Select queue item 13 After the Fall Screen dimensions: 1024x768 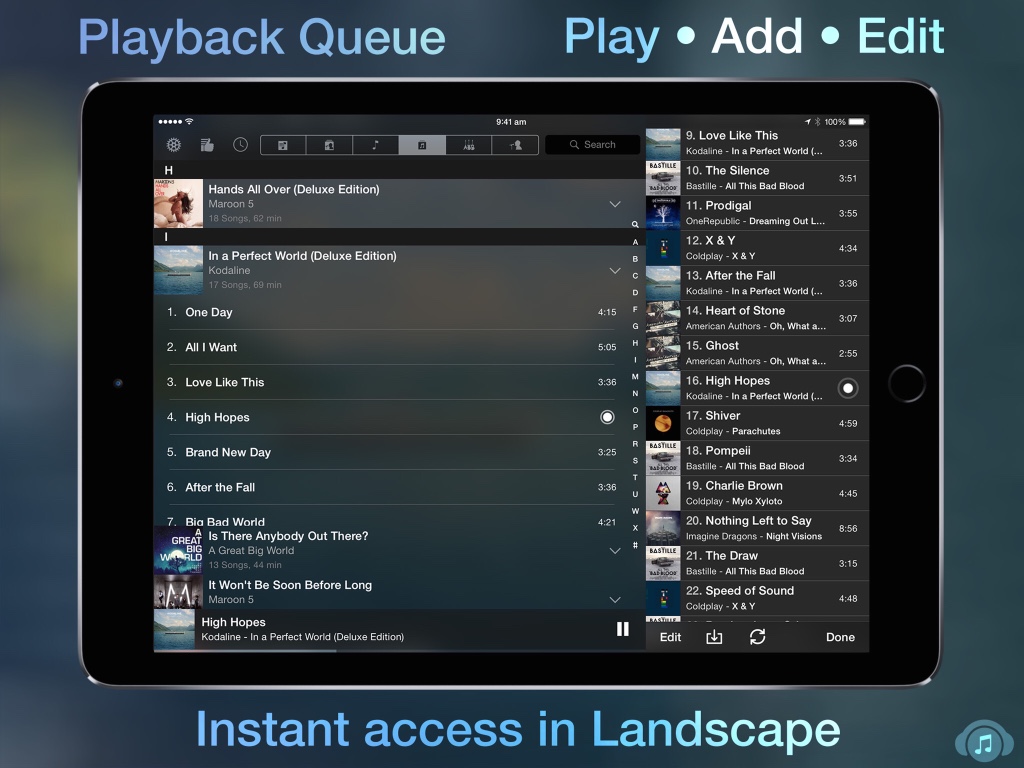tap(758, 283)
